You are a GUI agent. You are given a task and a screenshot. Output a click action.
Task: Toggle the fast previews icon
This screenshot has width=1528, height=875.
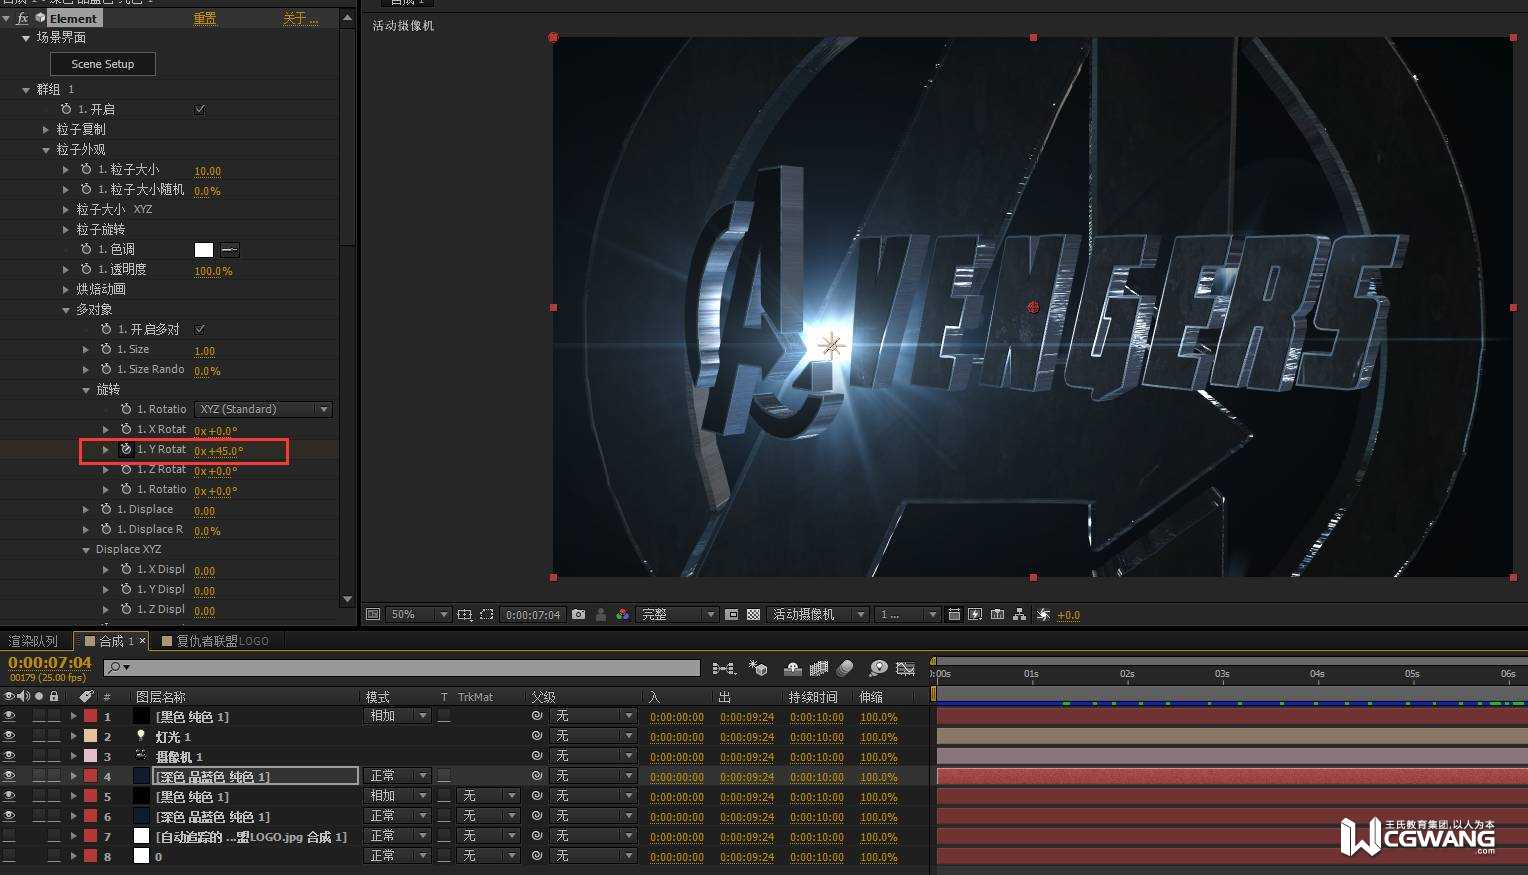point(975,614)
